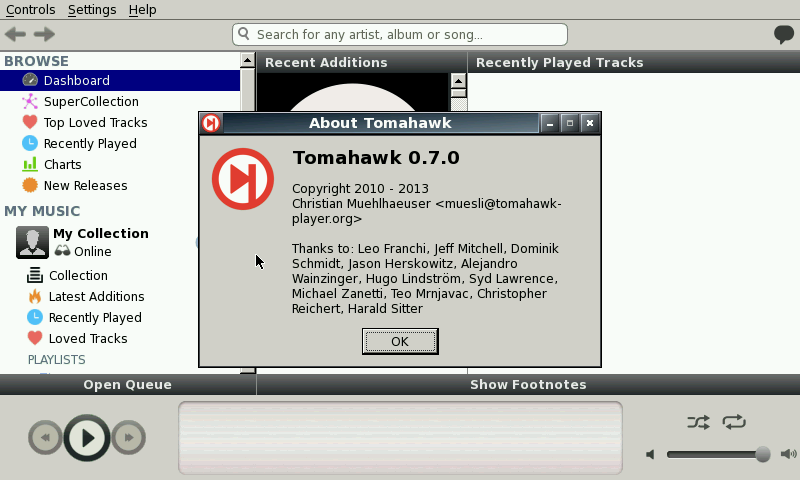The image size is (800, 480).
Task: Click the Online sunglasses status icon
Action: point(62,250)
